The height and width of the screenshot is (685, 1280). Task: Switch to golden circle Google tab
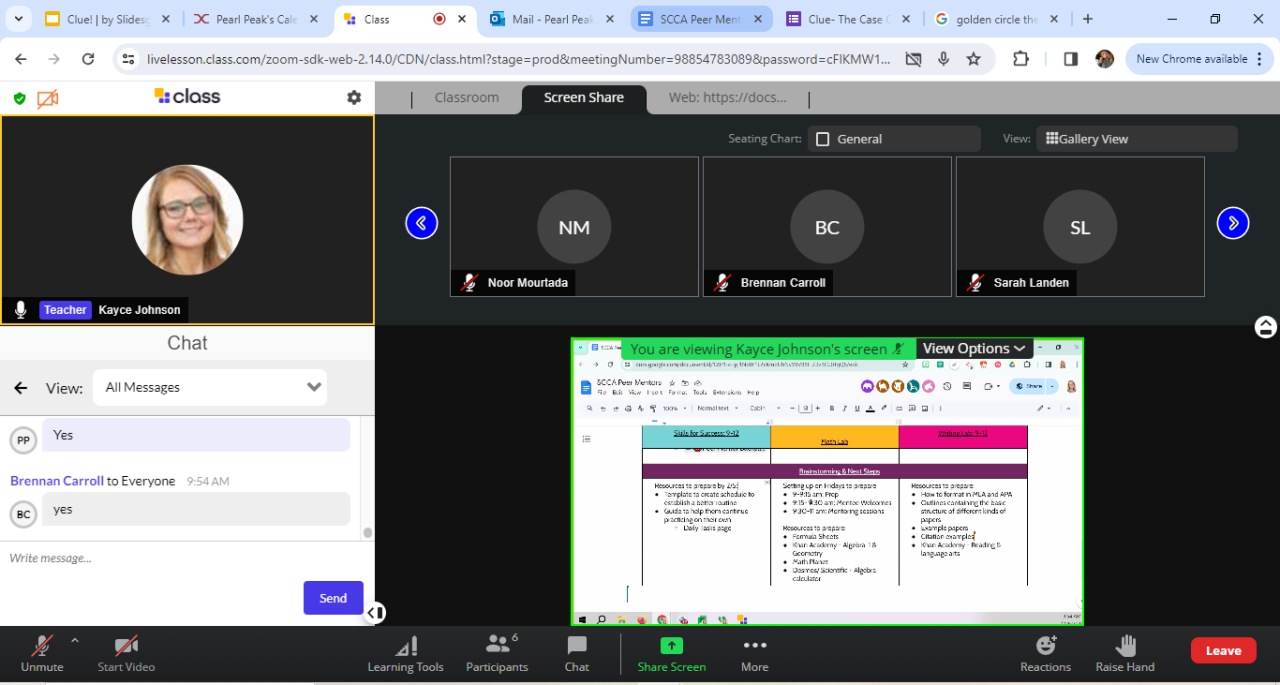click(x=997, y=19)
